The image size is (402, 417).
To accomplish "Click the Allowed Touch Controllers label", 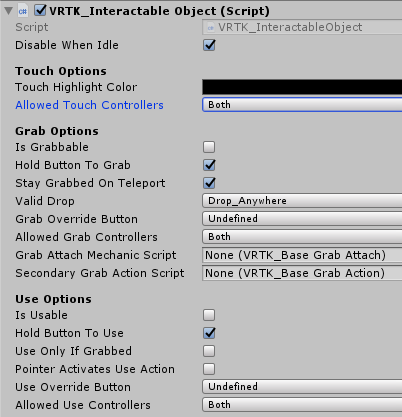I will pyautogui.click(x=89, y=105).
